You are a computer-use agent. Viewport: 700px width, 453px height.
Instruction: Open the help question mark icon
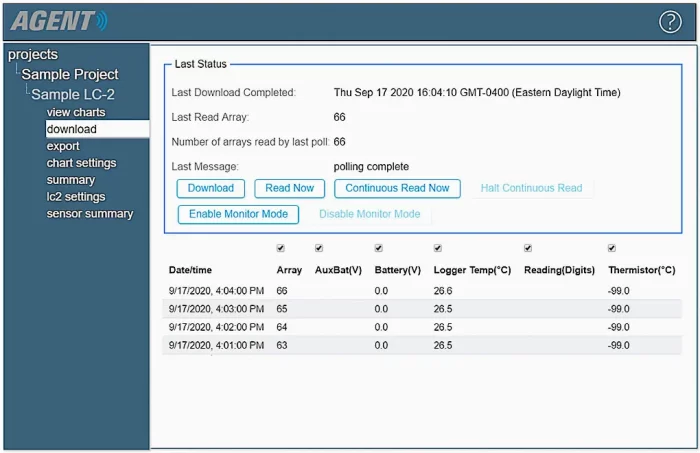tap(670, 22)
